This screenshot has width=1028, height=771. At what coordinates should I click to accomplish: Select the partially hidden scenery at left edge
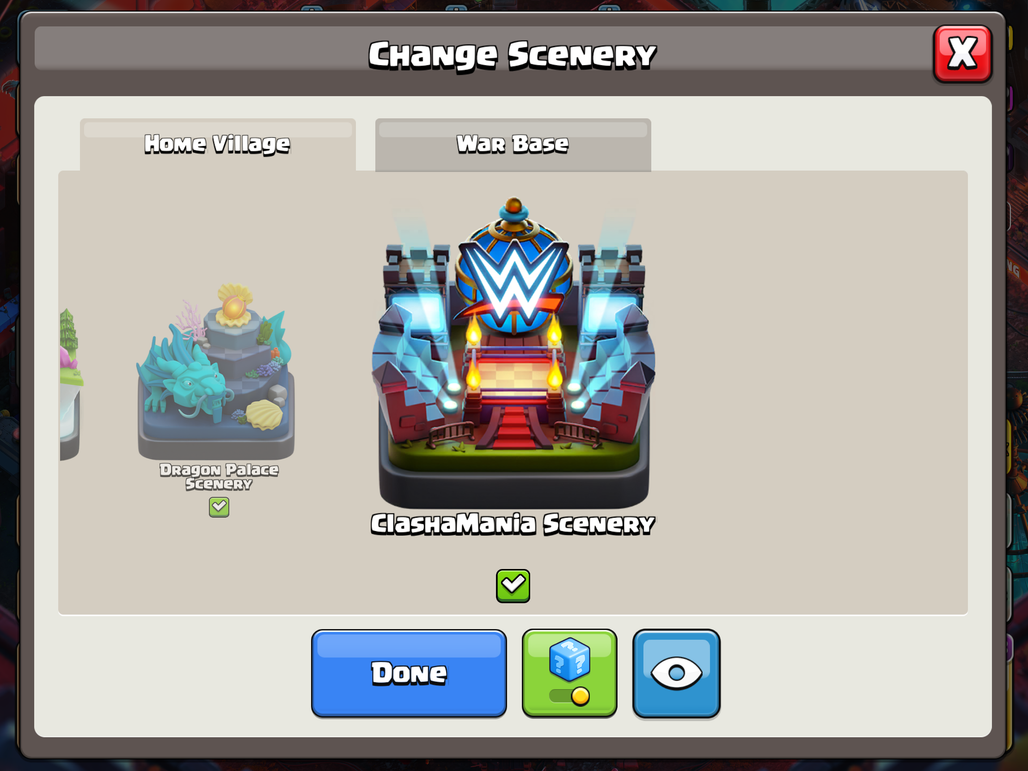[69, 384]
